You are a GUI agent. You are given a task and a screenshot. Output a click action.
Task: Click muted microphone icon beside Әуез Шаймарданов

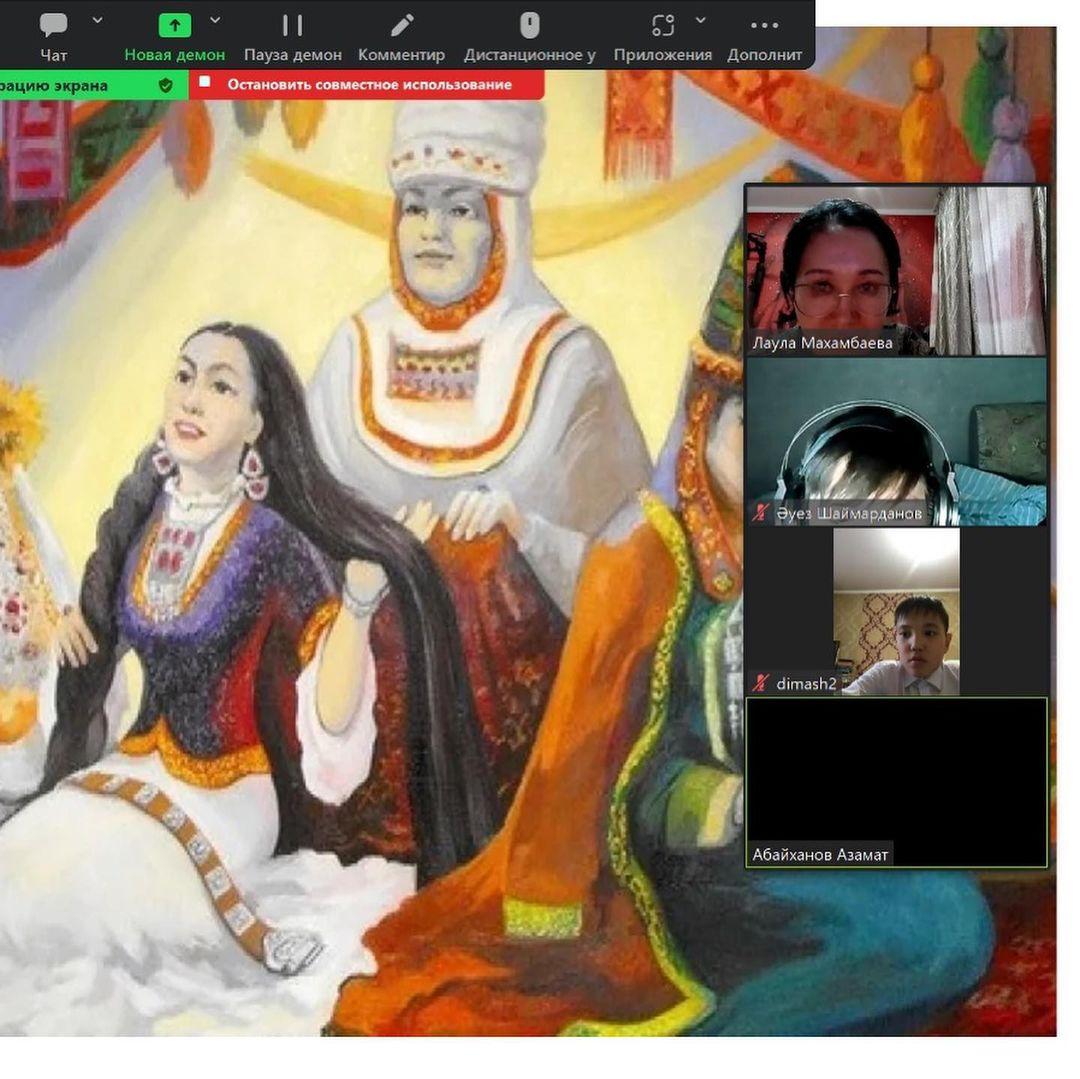(760, 513)
